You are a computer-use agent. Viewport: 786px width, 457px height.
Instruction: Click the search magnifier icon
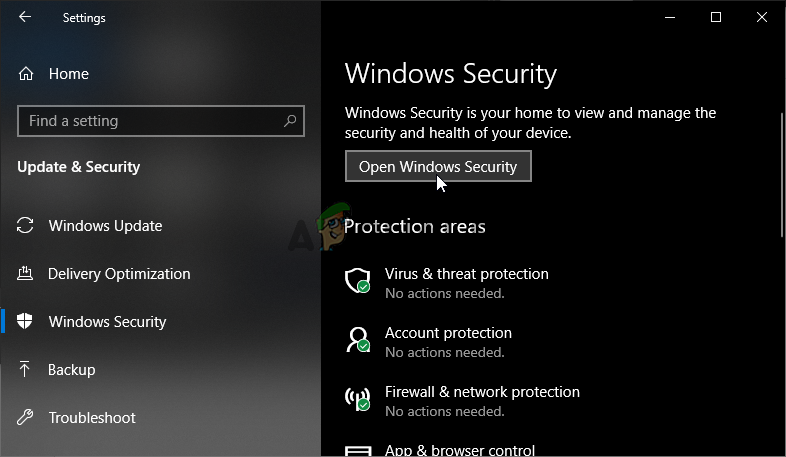click(290, 121)
